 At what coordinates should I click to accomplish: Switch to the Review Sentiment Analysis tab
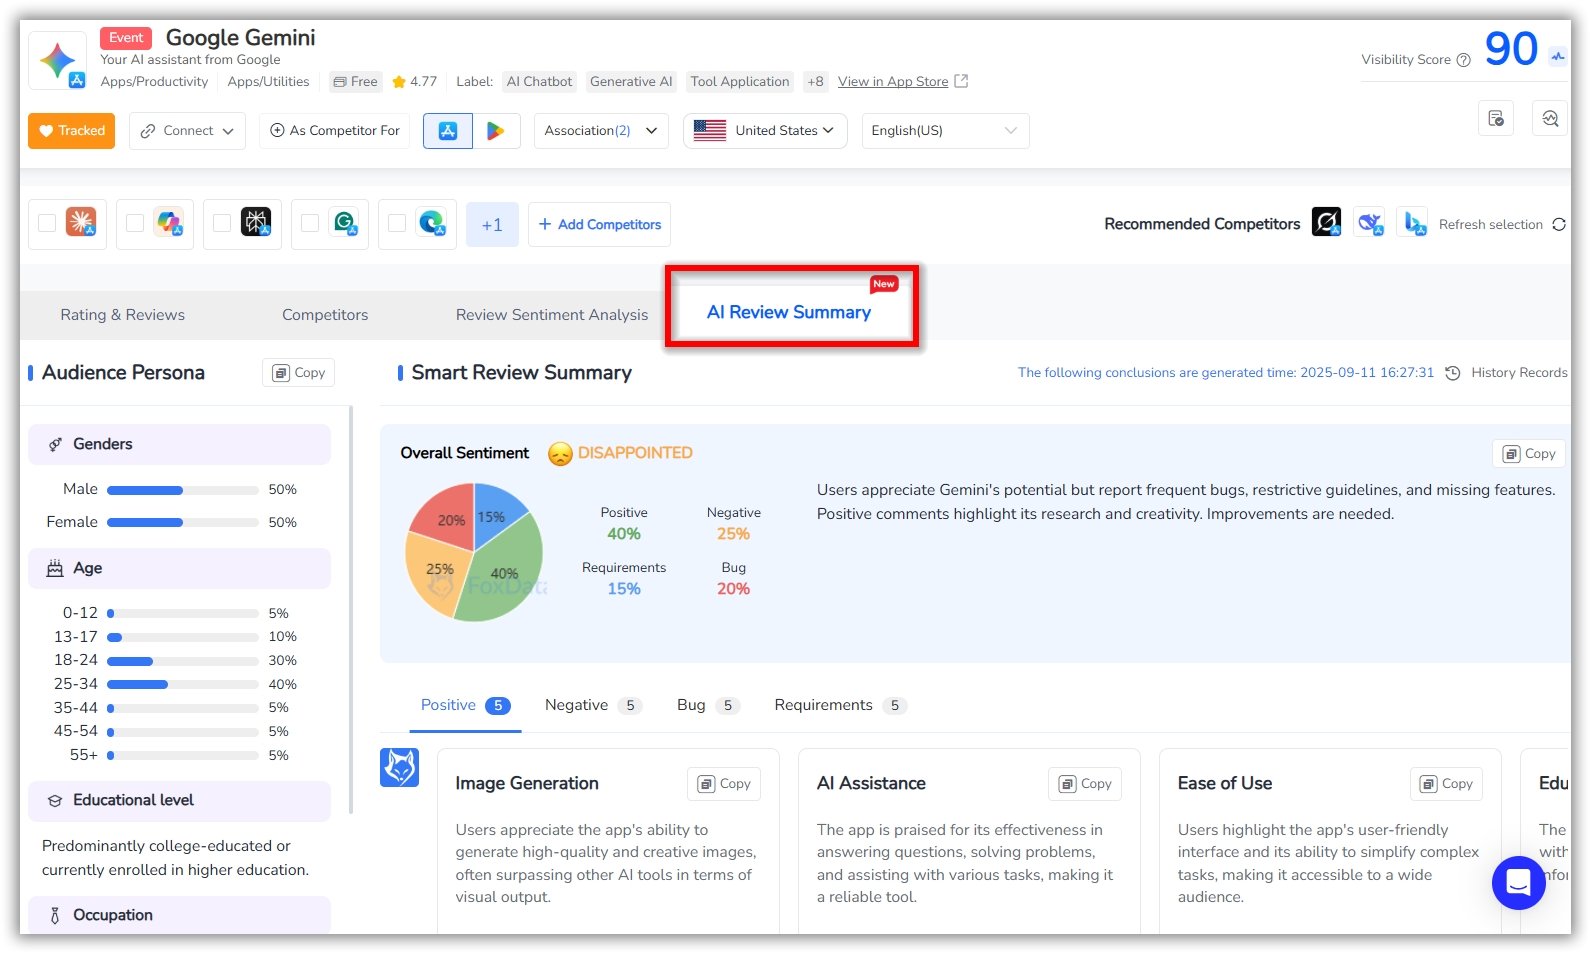[552, 315]
